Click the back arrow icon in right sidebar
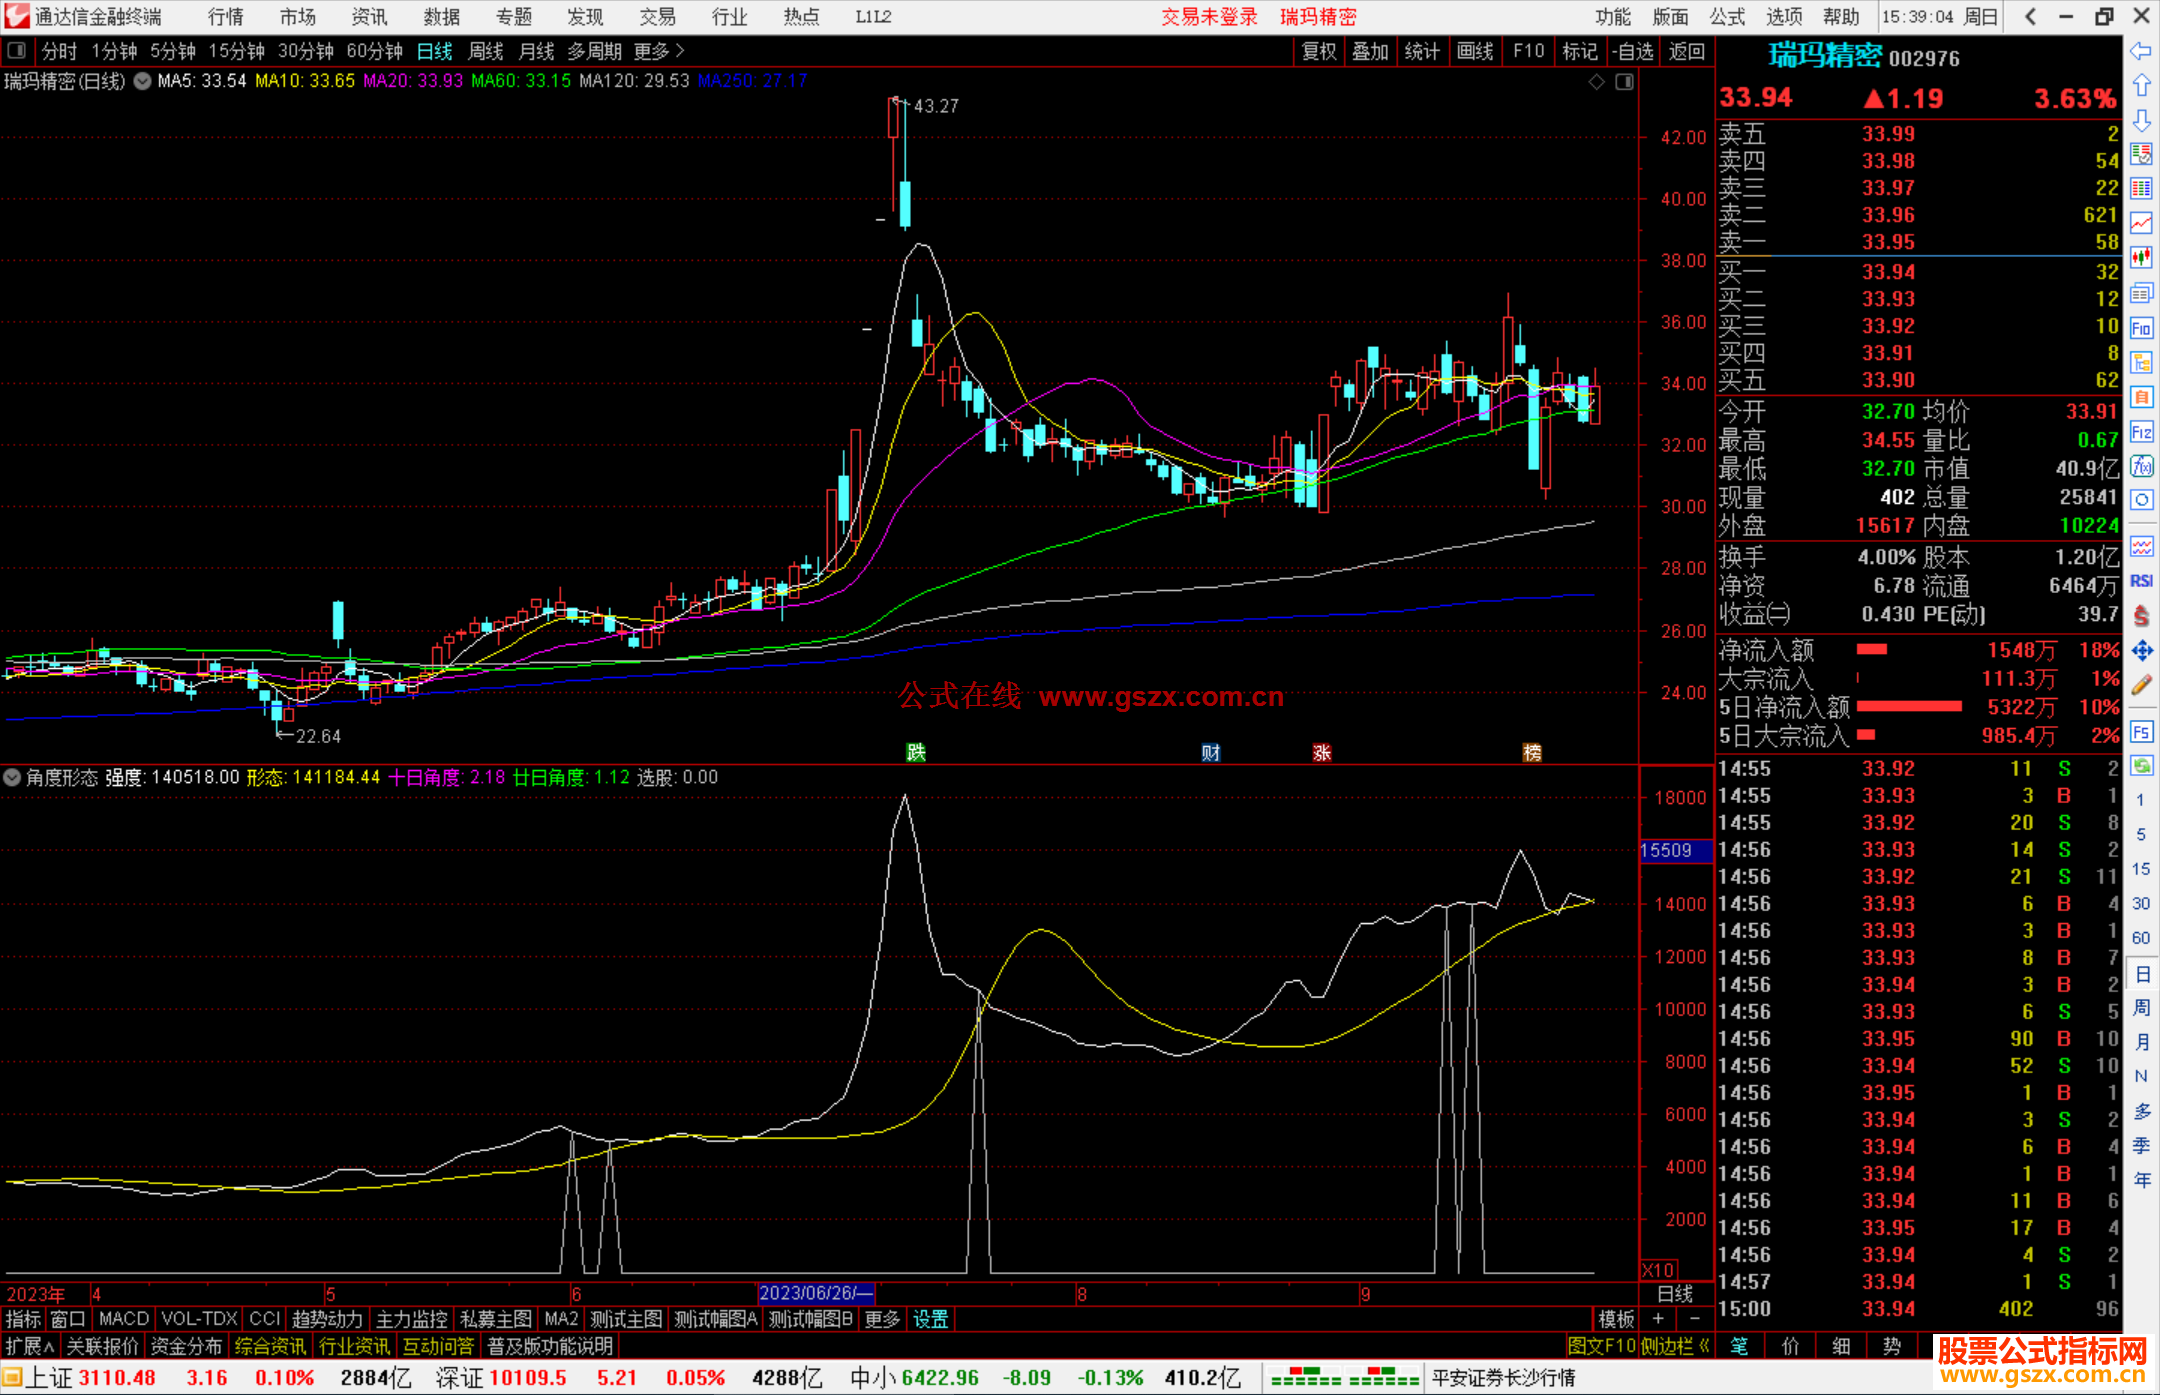The height and width of the screenshot is (1395, 2160). [x=2141, y=51]
